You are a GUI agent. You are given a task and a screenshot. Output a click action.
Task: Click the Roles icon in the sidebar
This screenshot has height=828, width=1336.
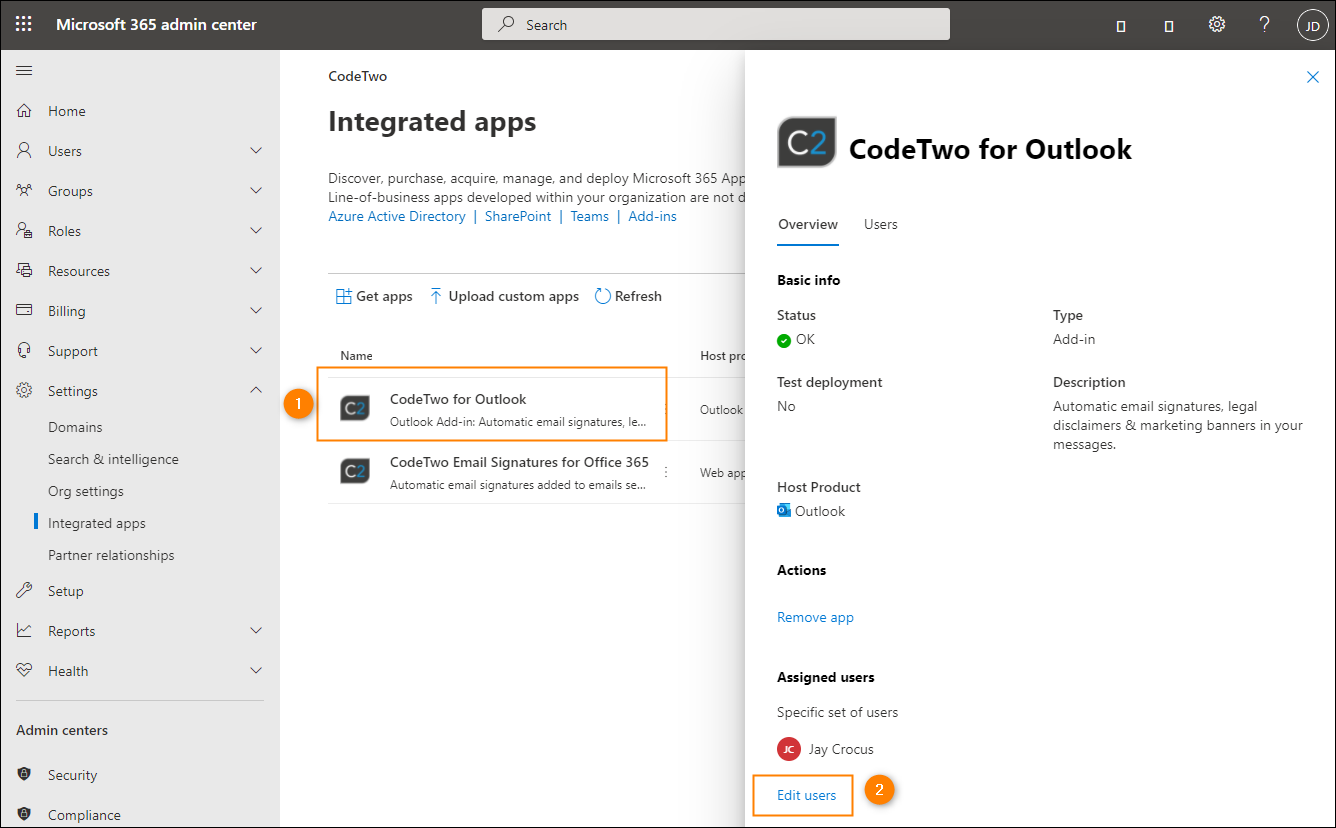[x=25, y=231]
